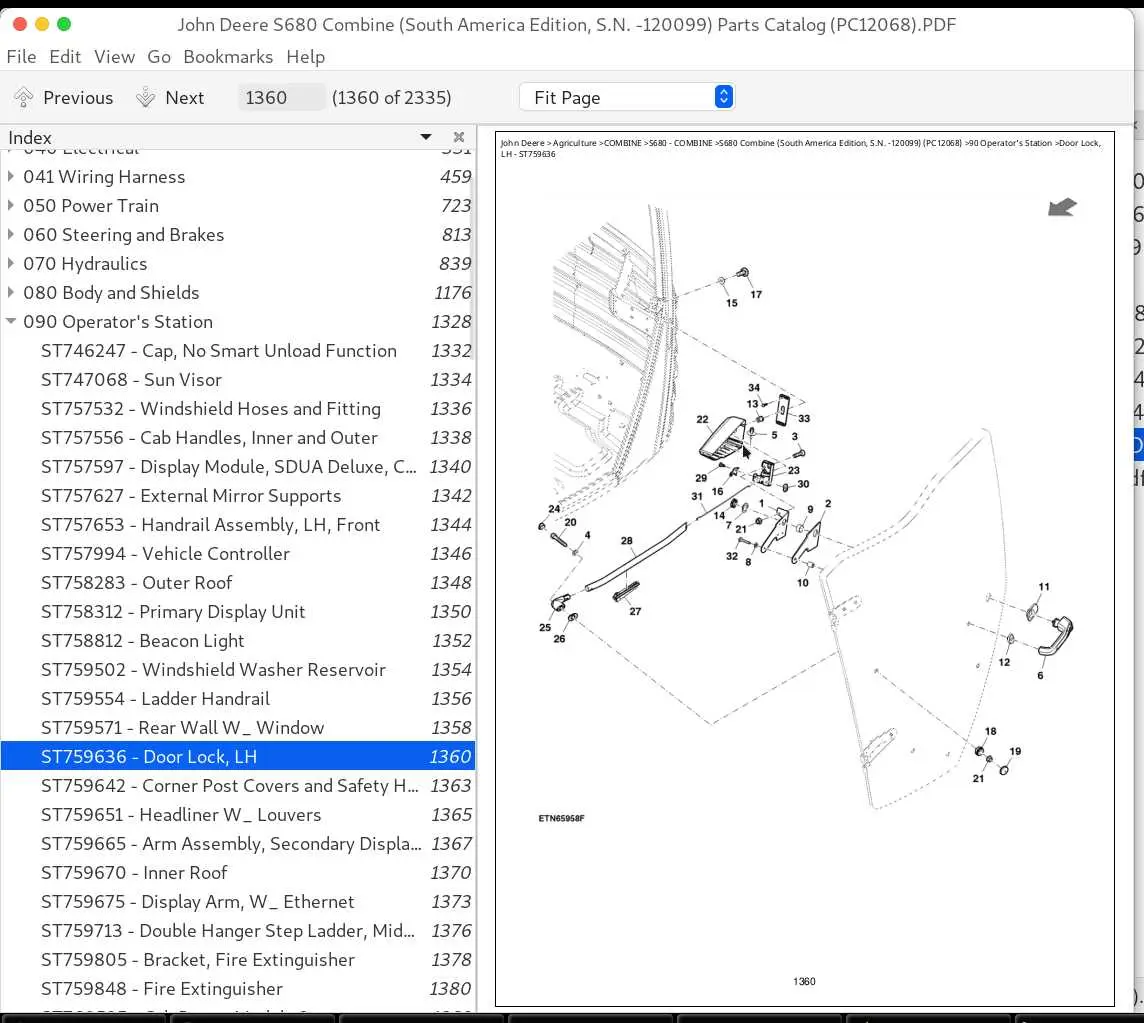Open the View menu

[114, 57]
